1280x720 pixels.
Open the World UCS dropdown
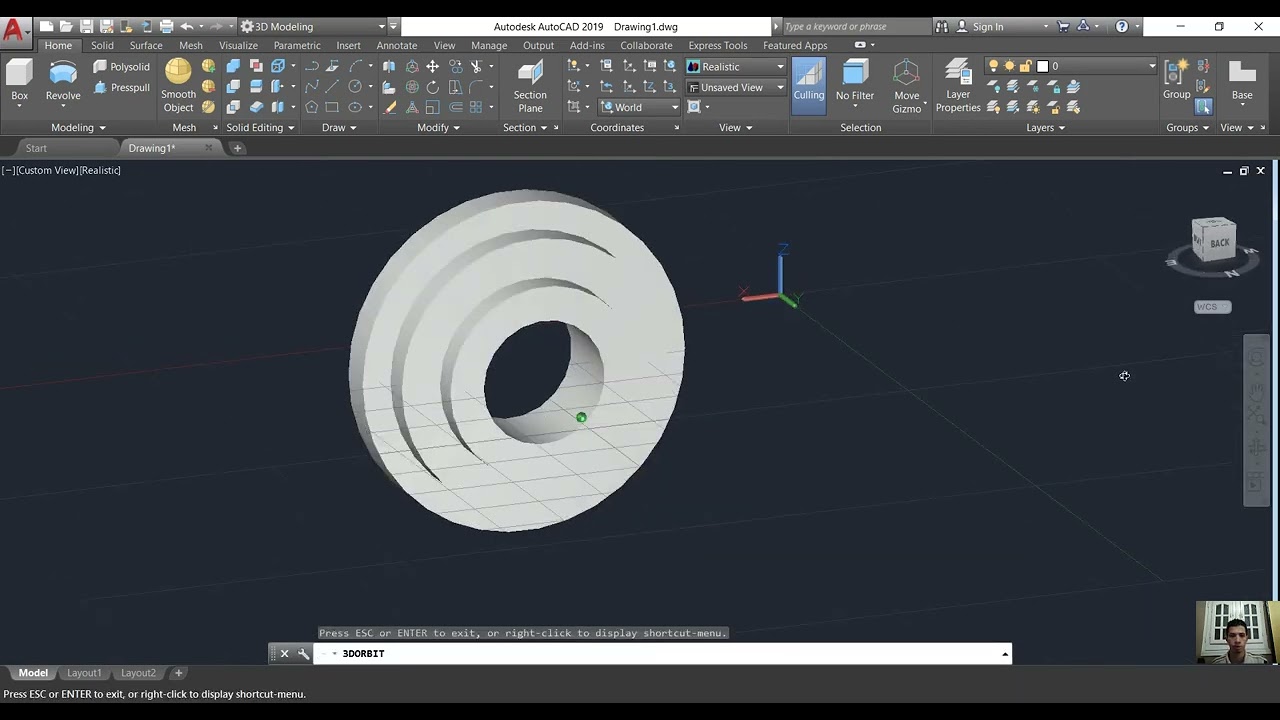640,107
